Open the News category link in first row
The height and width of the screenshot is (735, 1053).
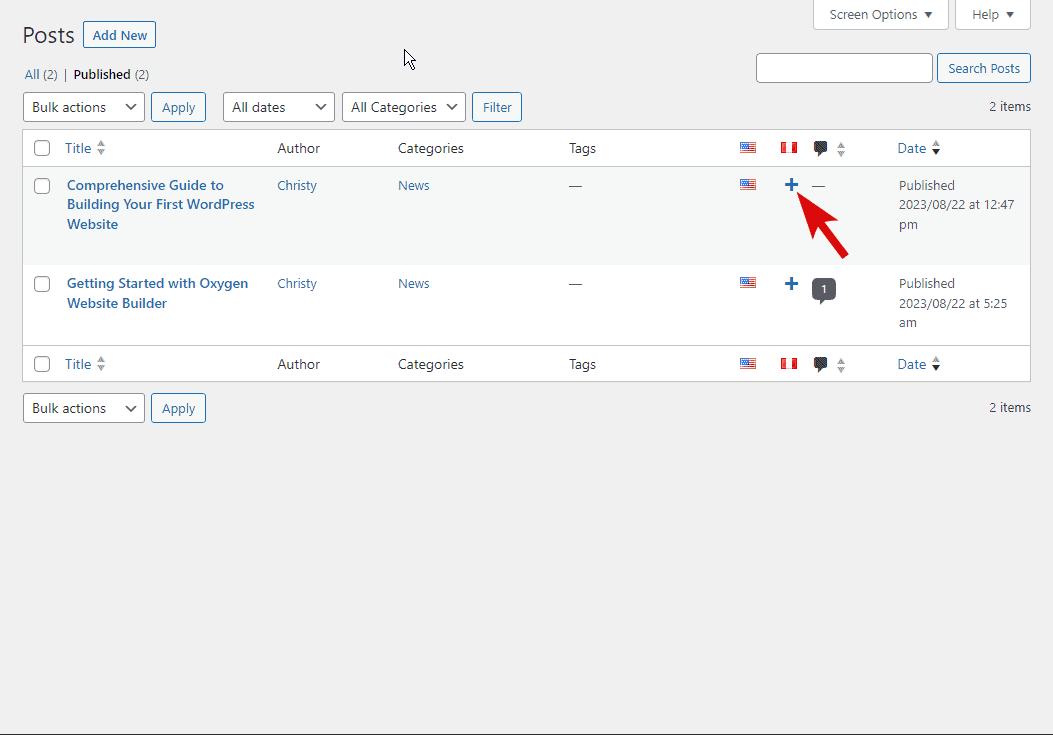pyautogui.click(x=413, y=185)
